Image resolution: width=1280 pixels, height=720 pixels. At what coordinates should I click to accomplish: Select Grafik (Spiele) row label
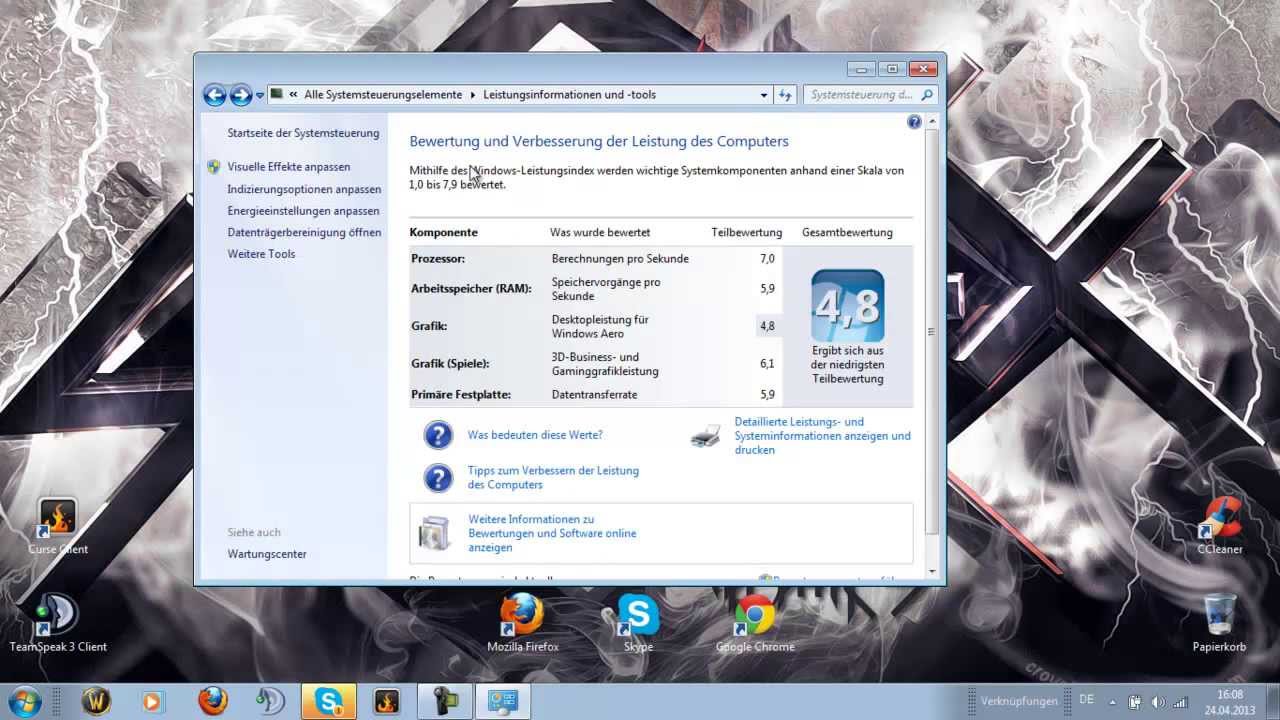click(x=450, y=364)
